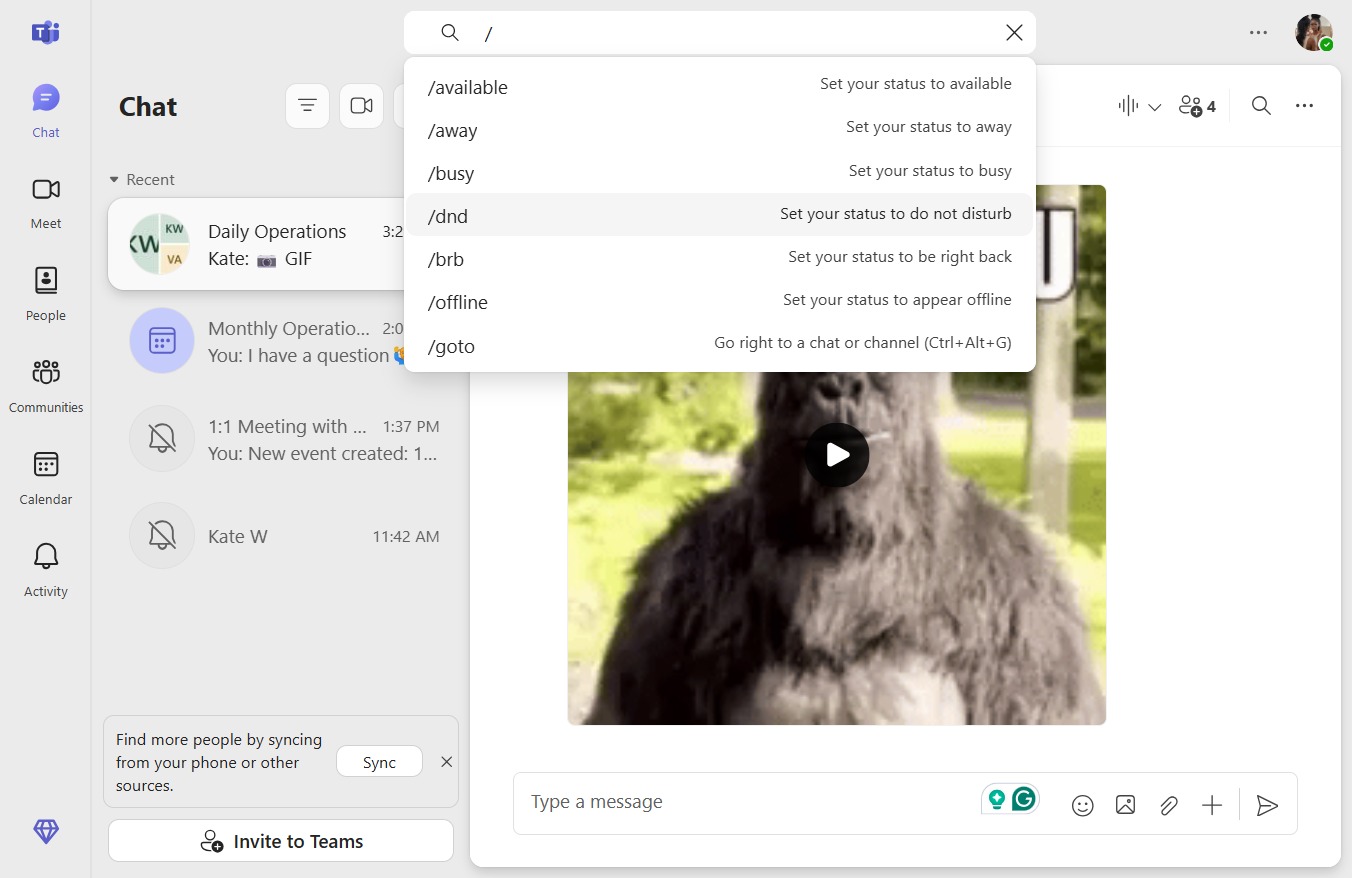Dismiss the sync people banner
Viewport: 1352px width, 878px height.
click(x=447, y=762)
